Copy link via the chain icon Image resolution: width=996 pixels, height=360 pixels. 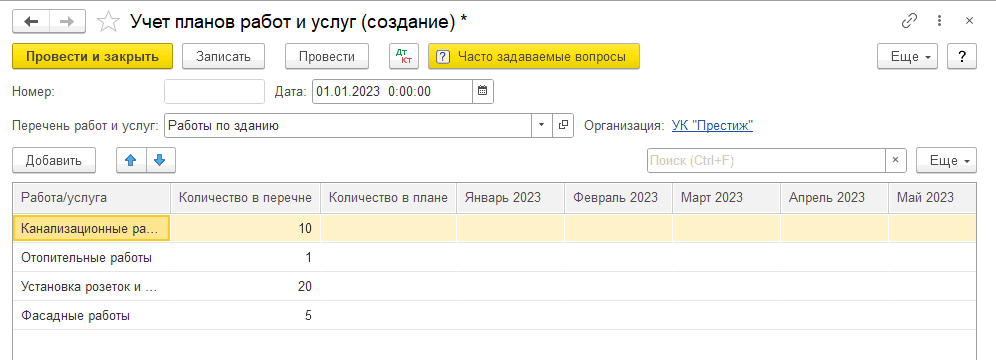point(910,21)
